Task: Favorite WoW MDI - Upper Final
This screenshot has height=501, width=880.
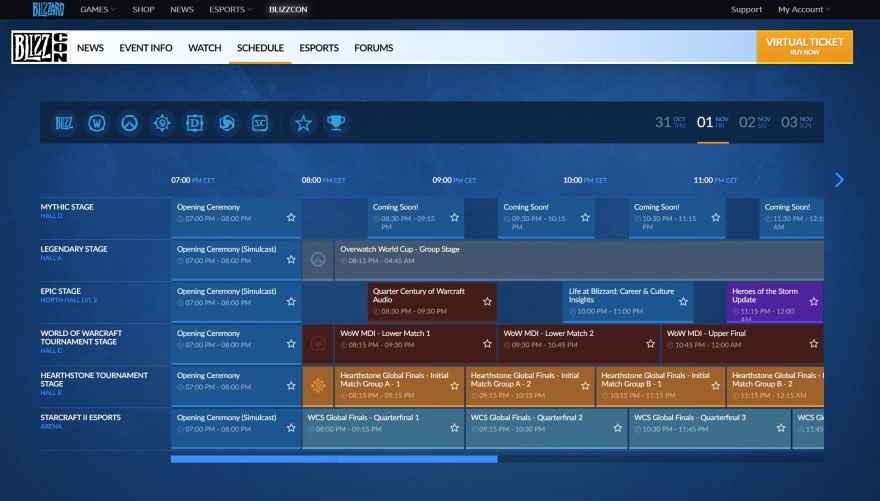Action: pos(814,343)
